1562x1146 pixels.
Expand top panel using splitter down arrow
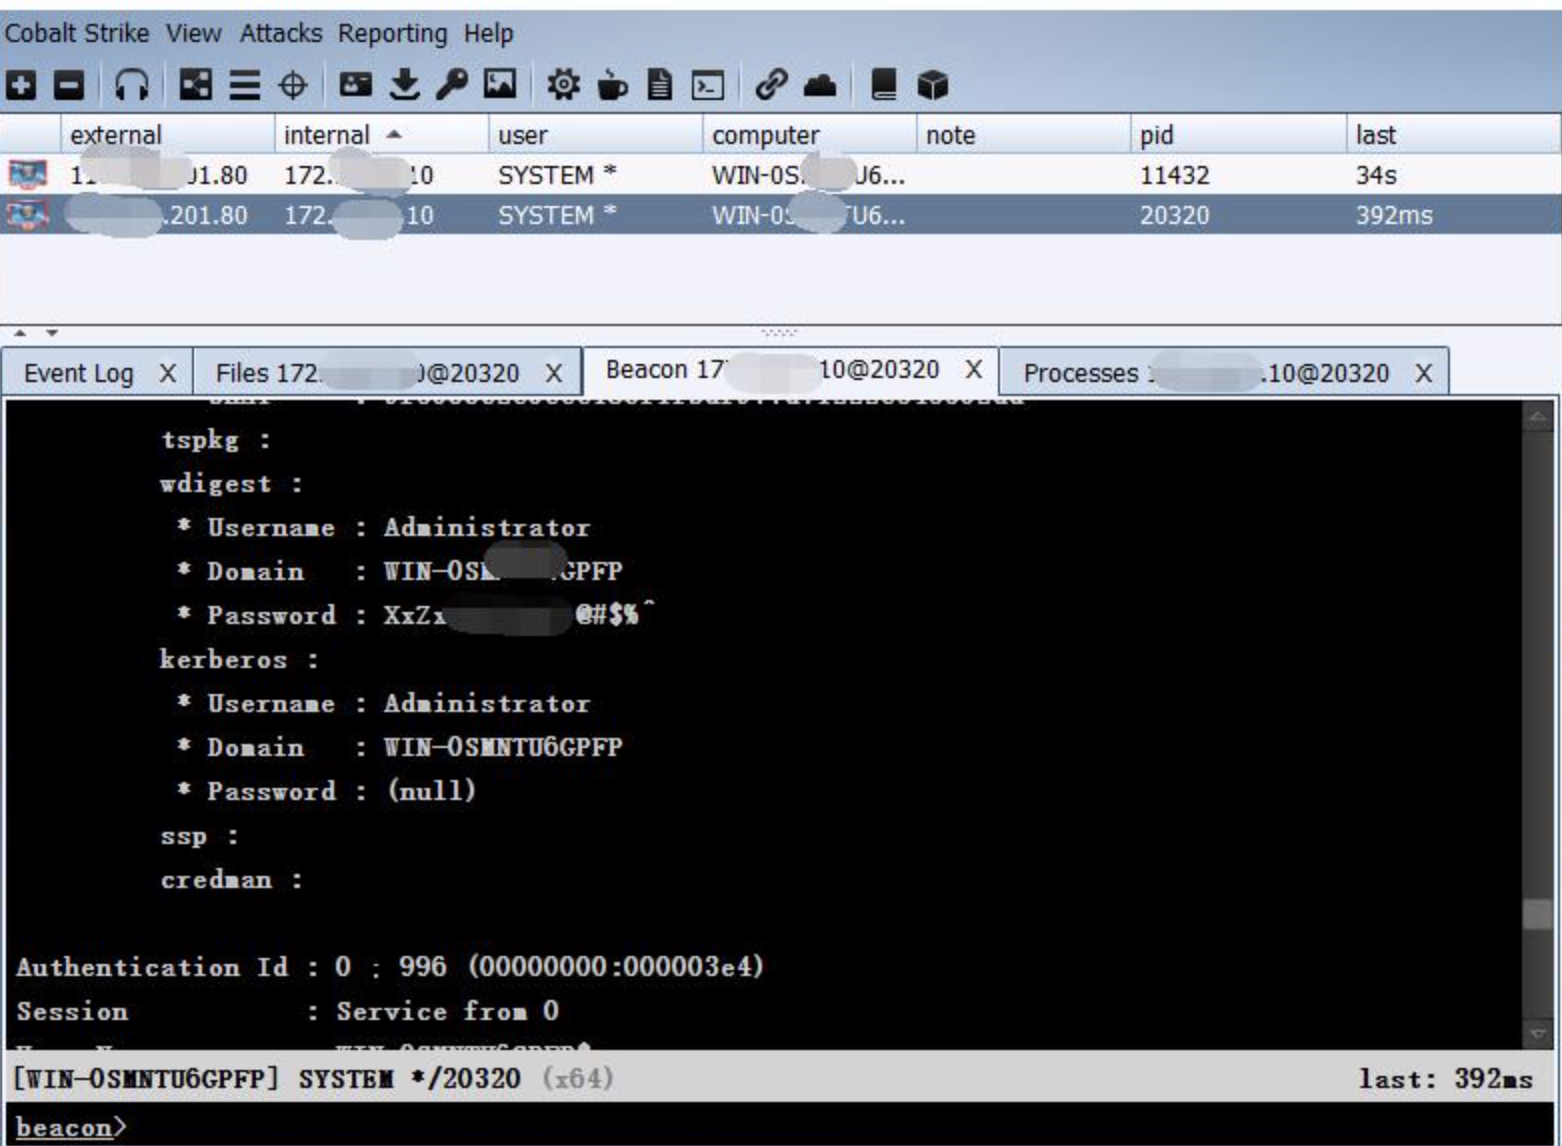tap(52, 333)
